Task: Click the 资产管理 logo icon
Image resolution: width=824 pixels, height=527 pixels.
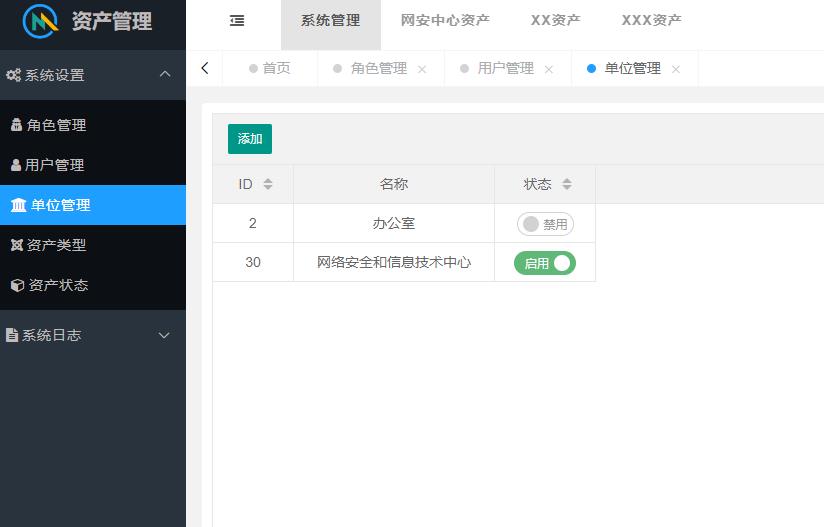Action: coord(40,21)
